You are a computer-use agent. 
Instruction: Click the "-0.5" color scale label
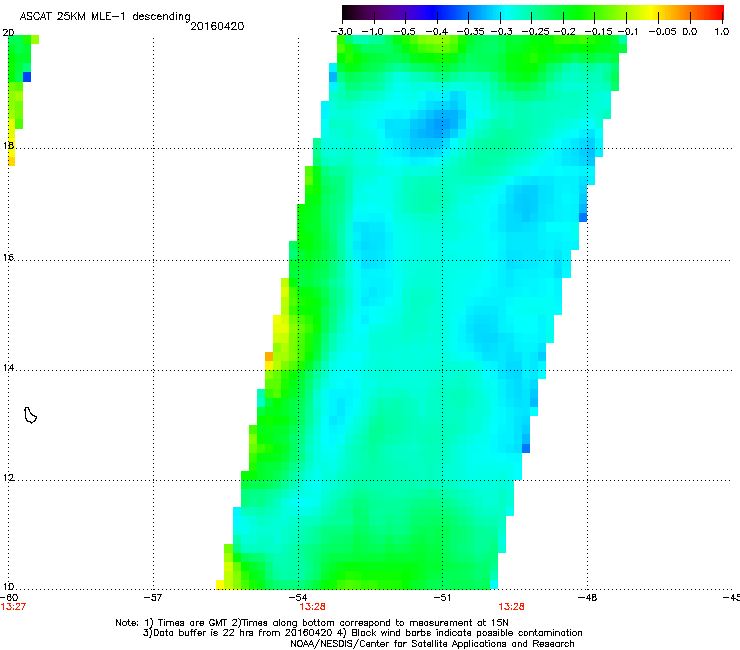pyautogui.click(x=404, y=32)
